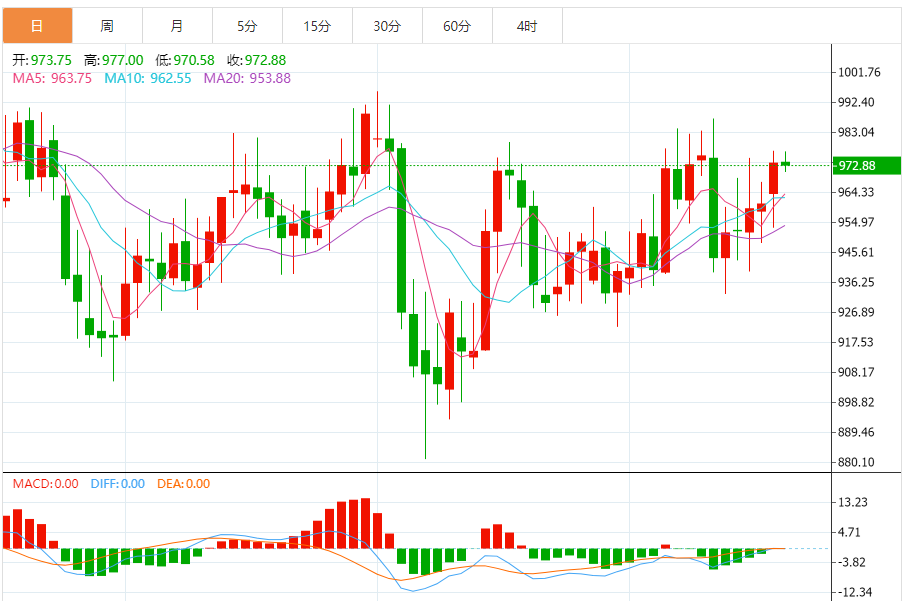Click the -3.82 MACD axis label
Screen dimensions: 904x601
(850, 562)
